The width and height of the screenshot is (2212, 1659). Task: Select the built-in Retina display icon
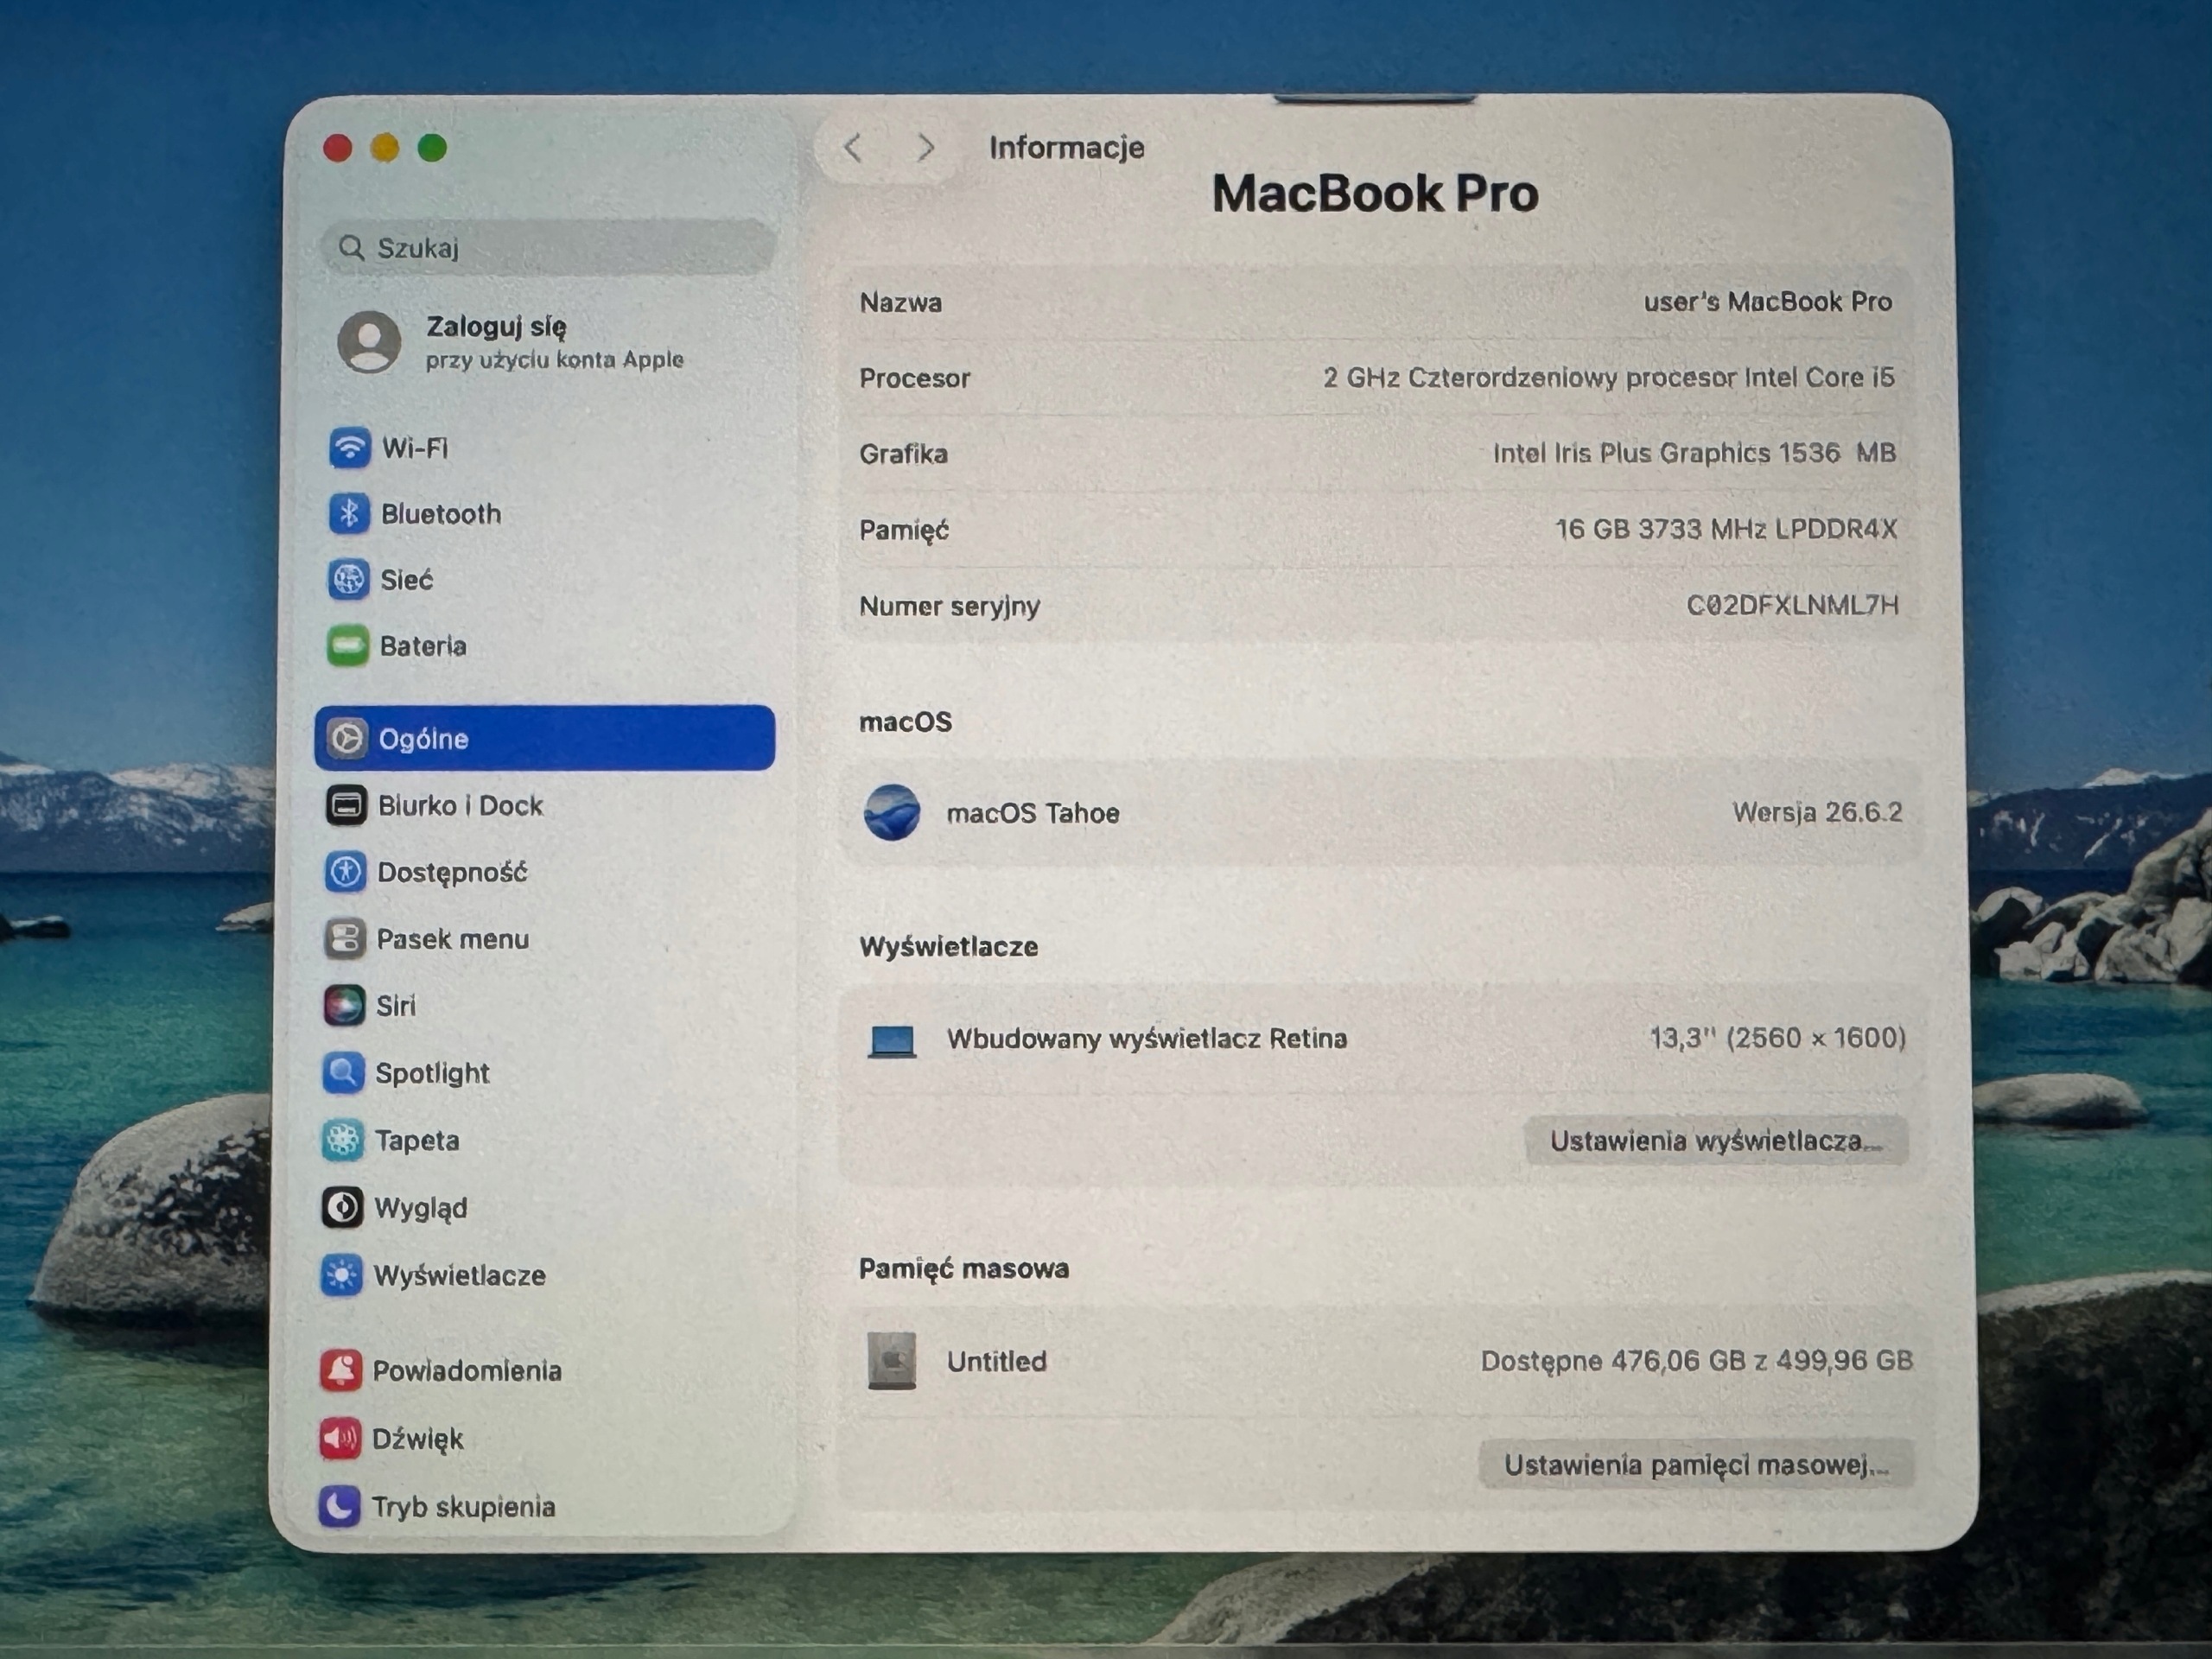tap(891, 1040)
